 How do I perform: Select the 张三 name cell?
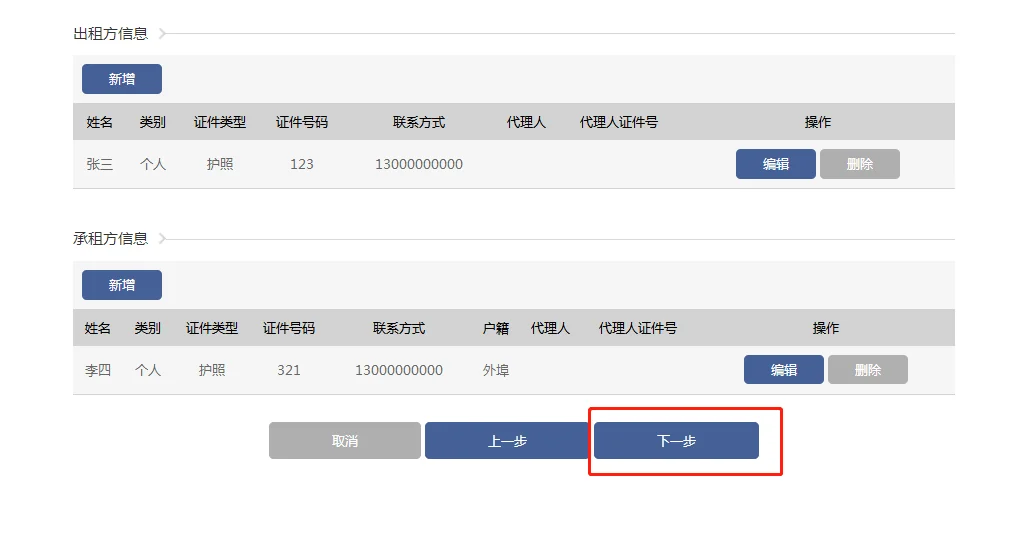point(100,164)
